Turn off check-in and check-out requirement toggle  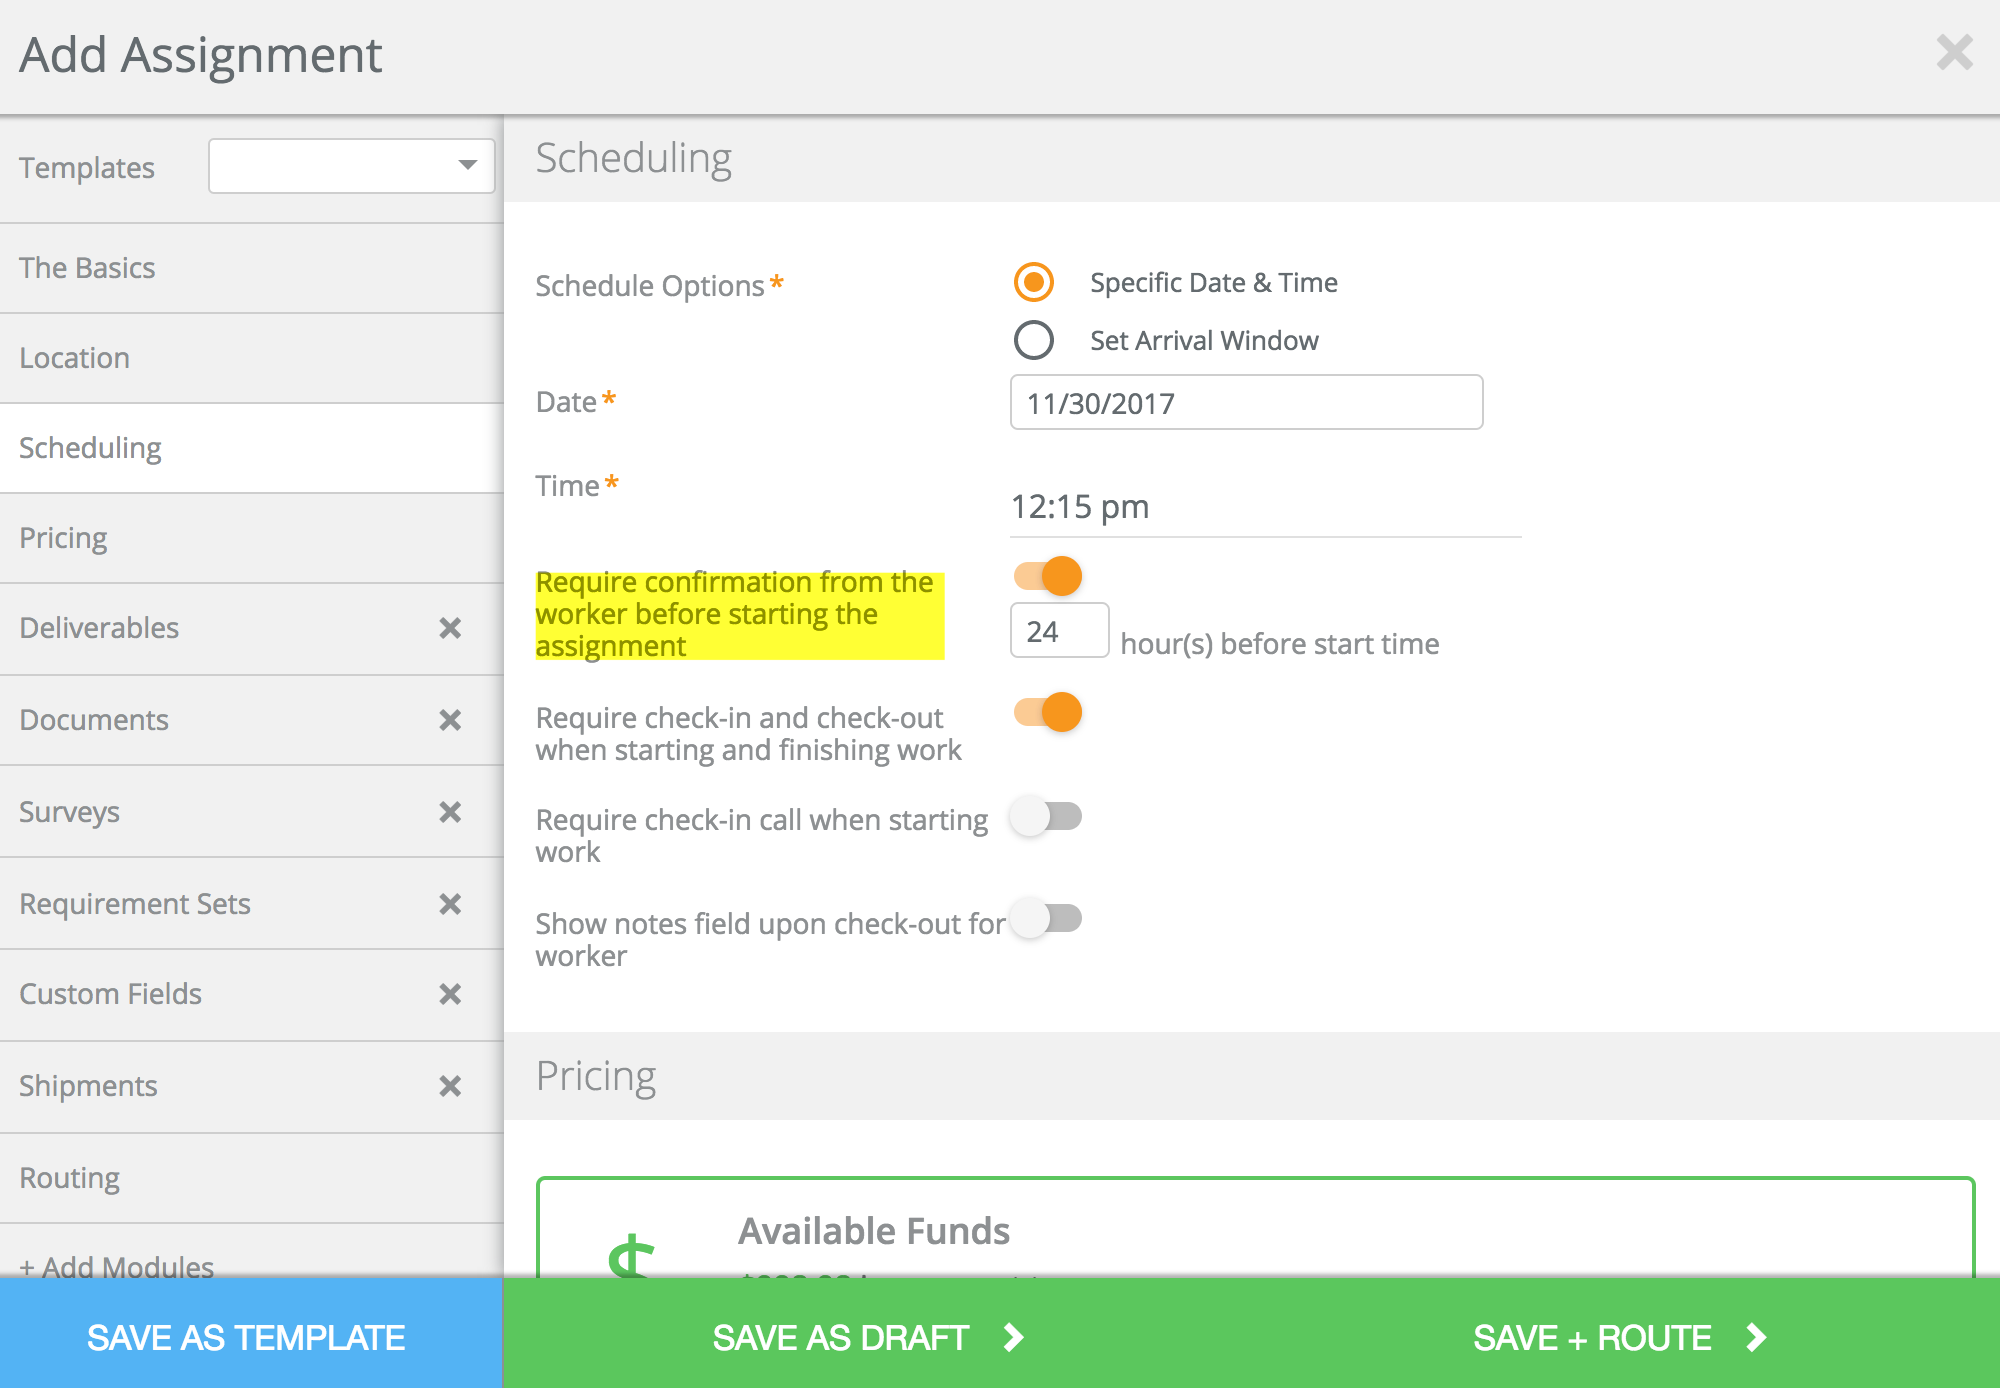point(1048,712)
